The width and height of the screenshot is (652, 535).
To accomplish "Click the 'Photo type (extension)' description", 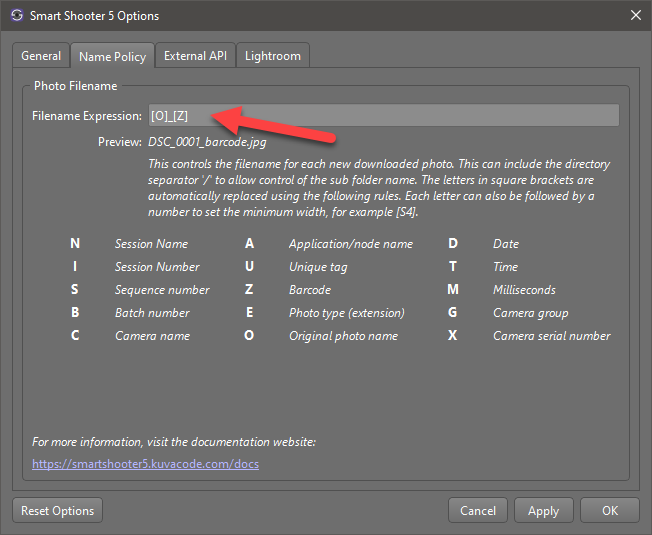I will click(347, 313).
